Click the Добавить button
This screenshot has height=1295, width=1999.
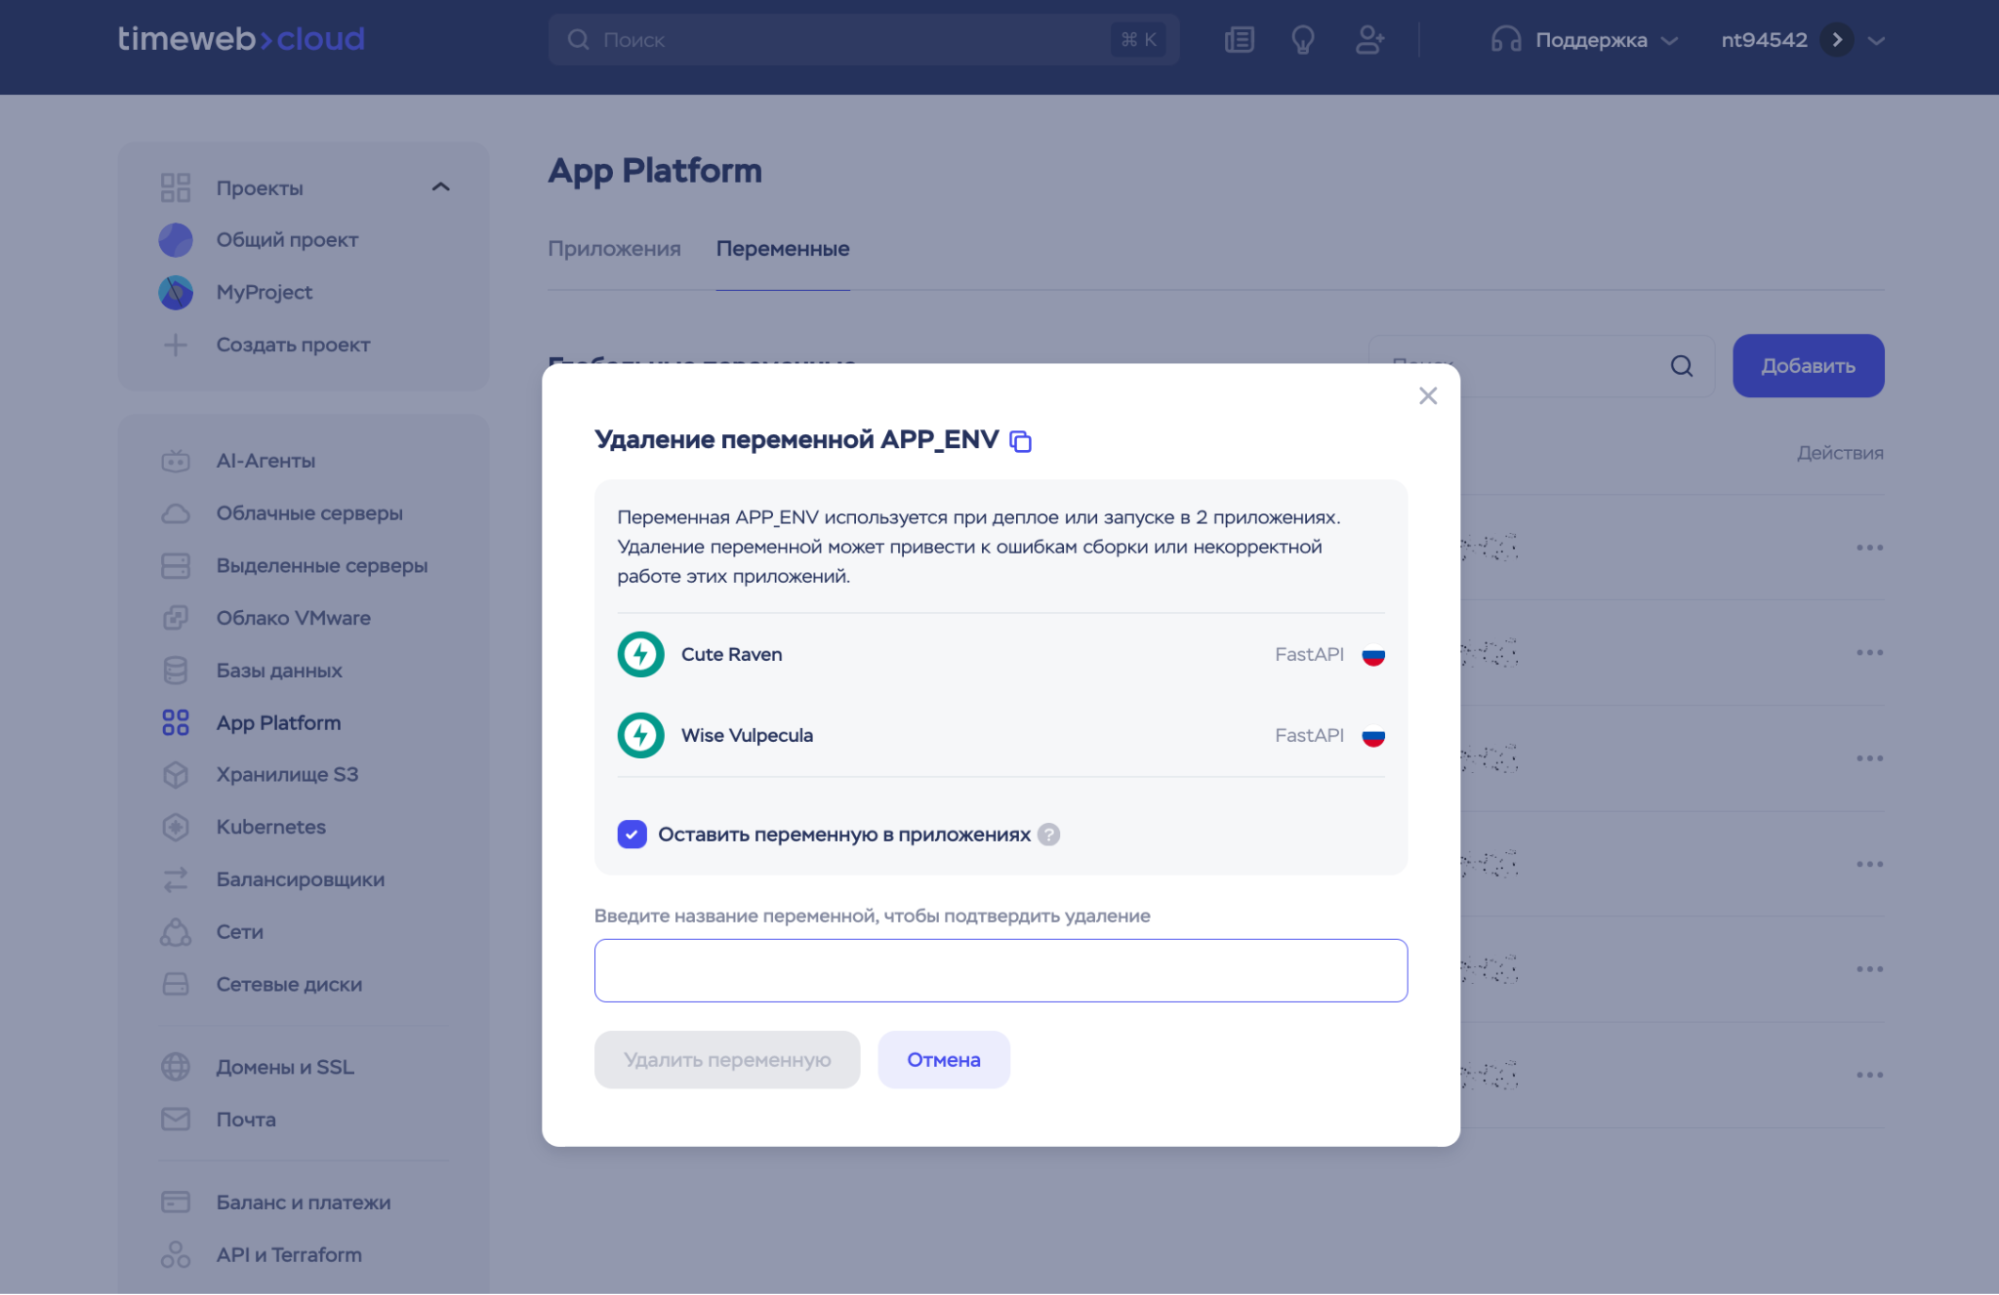click(x=1807, y=366)
